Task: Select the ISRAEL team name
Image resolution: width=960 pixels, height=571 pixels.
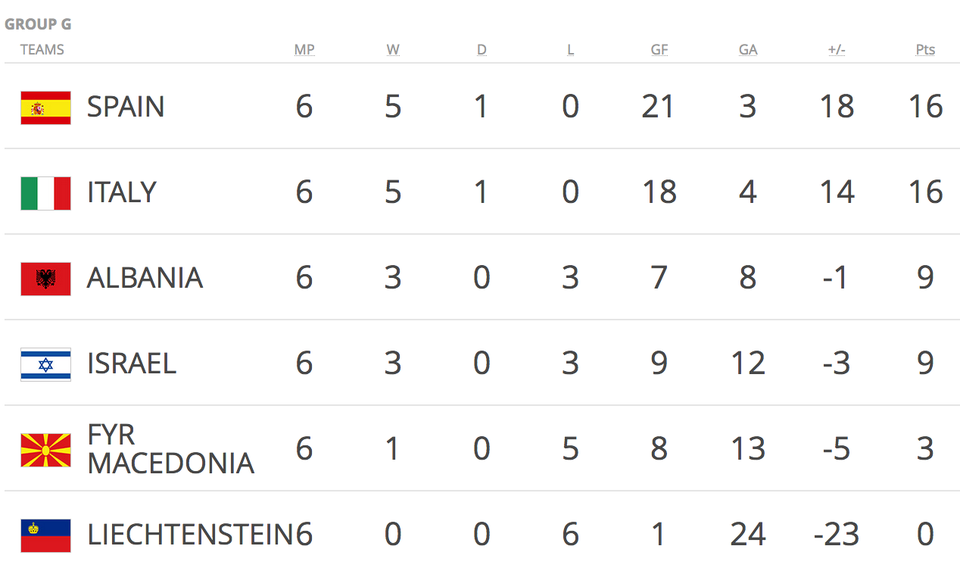Action: pyautogui.click(x=131, y=364)
